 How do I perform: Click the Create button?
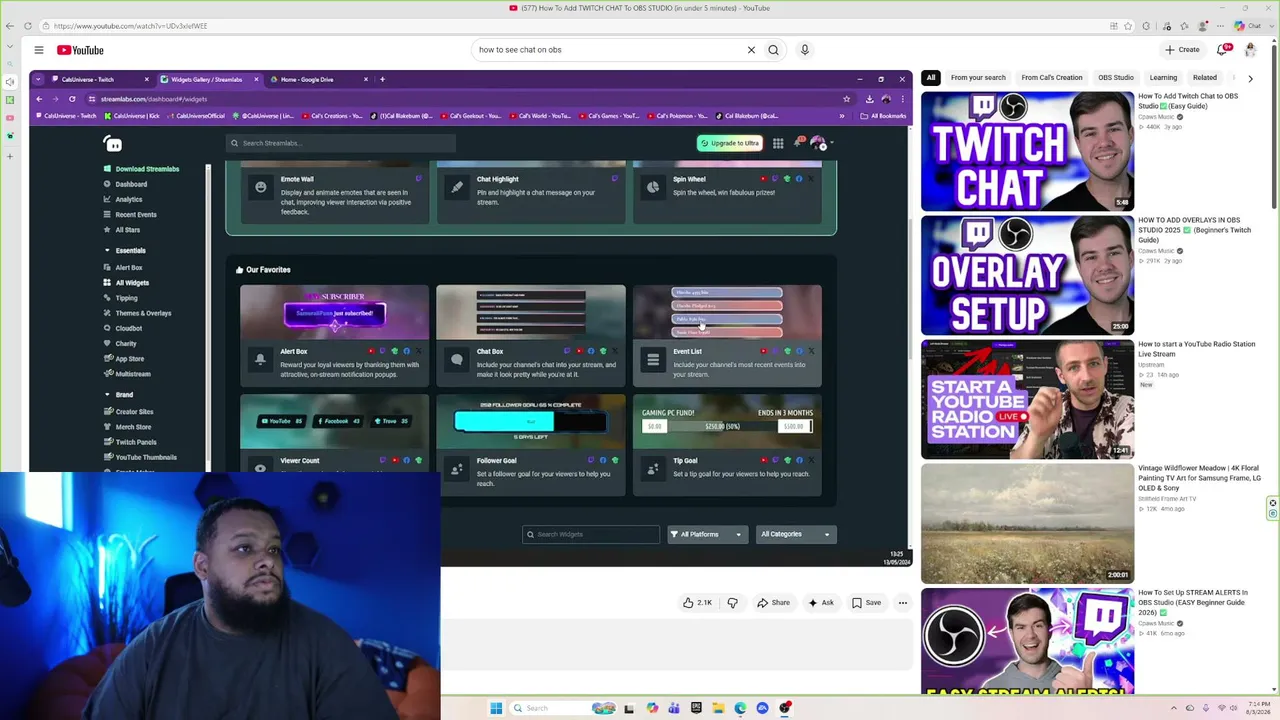[1182, 50]
